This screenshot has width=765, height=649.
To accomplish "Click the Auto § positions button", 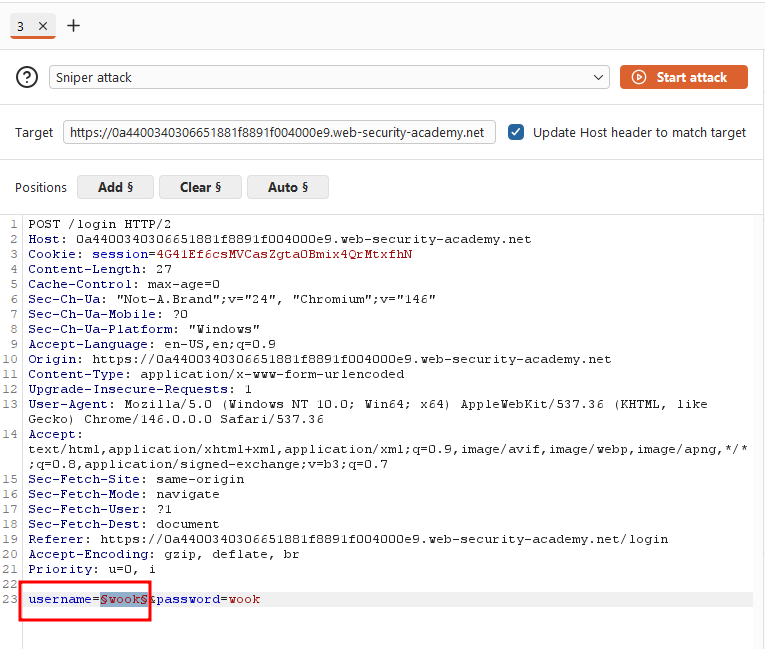I will coord(288,187).
